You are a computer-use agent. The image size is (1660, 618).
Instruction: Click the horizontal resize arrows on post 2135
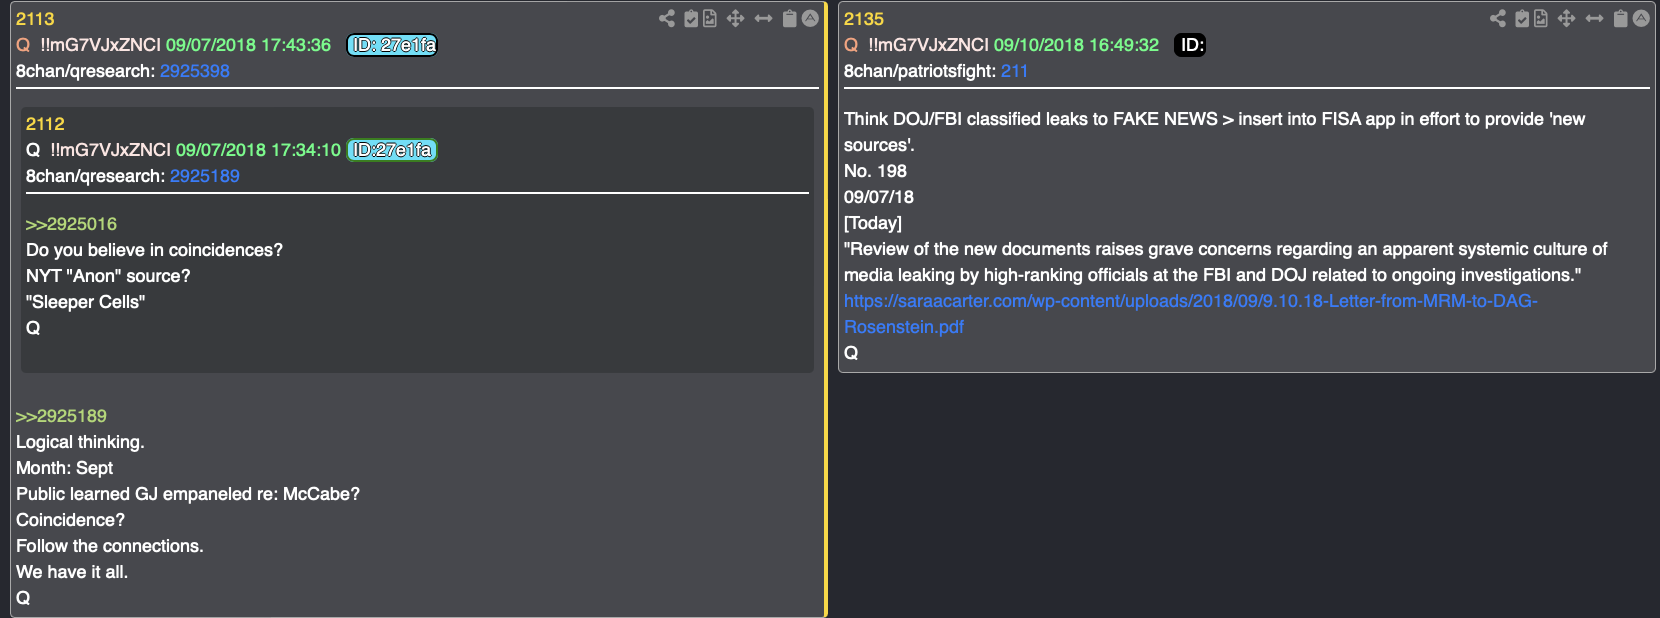pos(1594,18)
